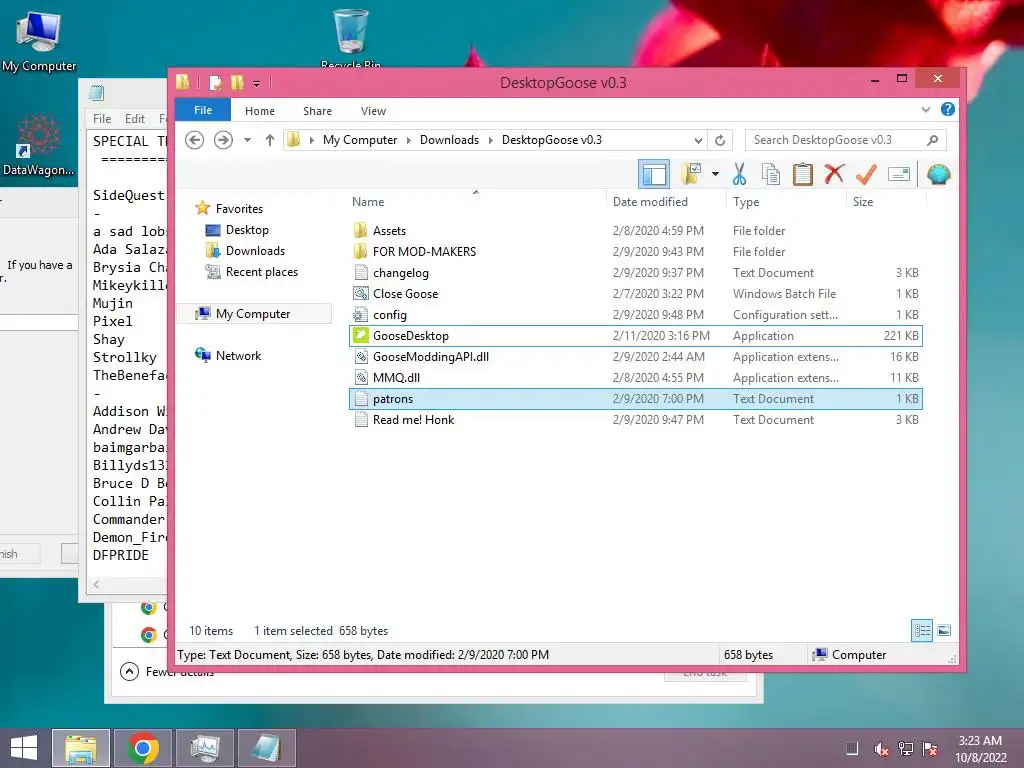Image resolution: width=1024 pixels, height=768 pixels.
Task: Open Downloads in the navigation pane
Action: point(246,251)
